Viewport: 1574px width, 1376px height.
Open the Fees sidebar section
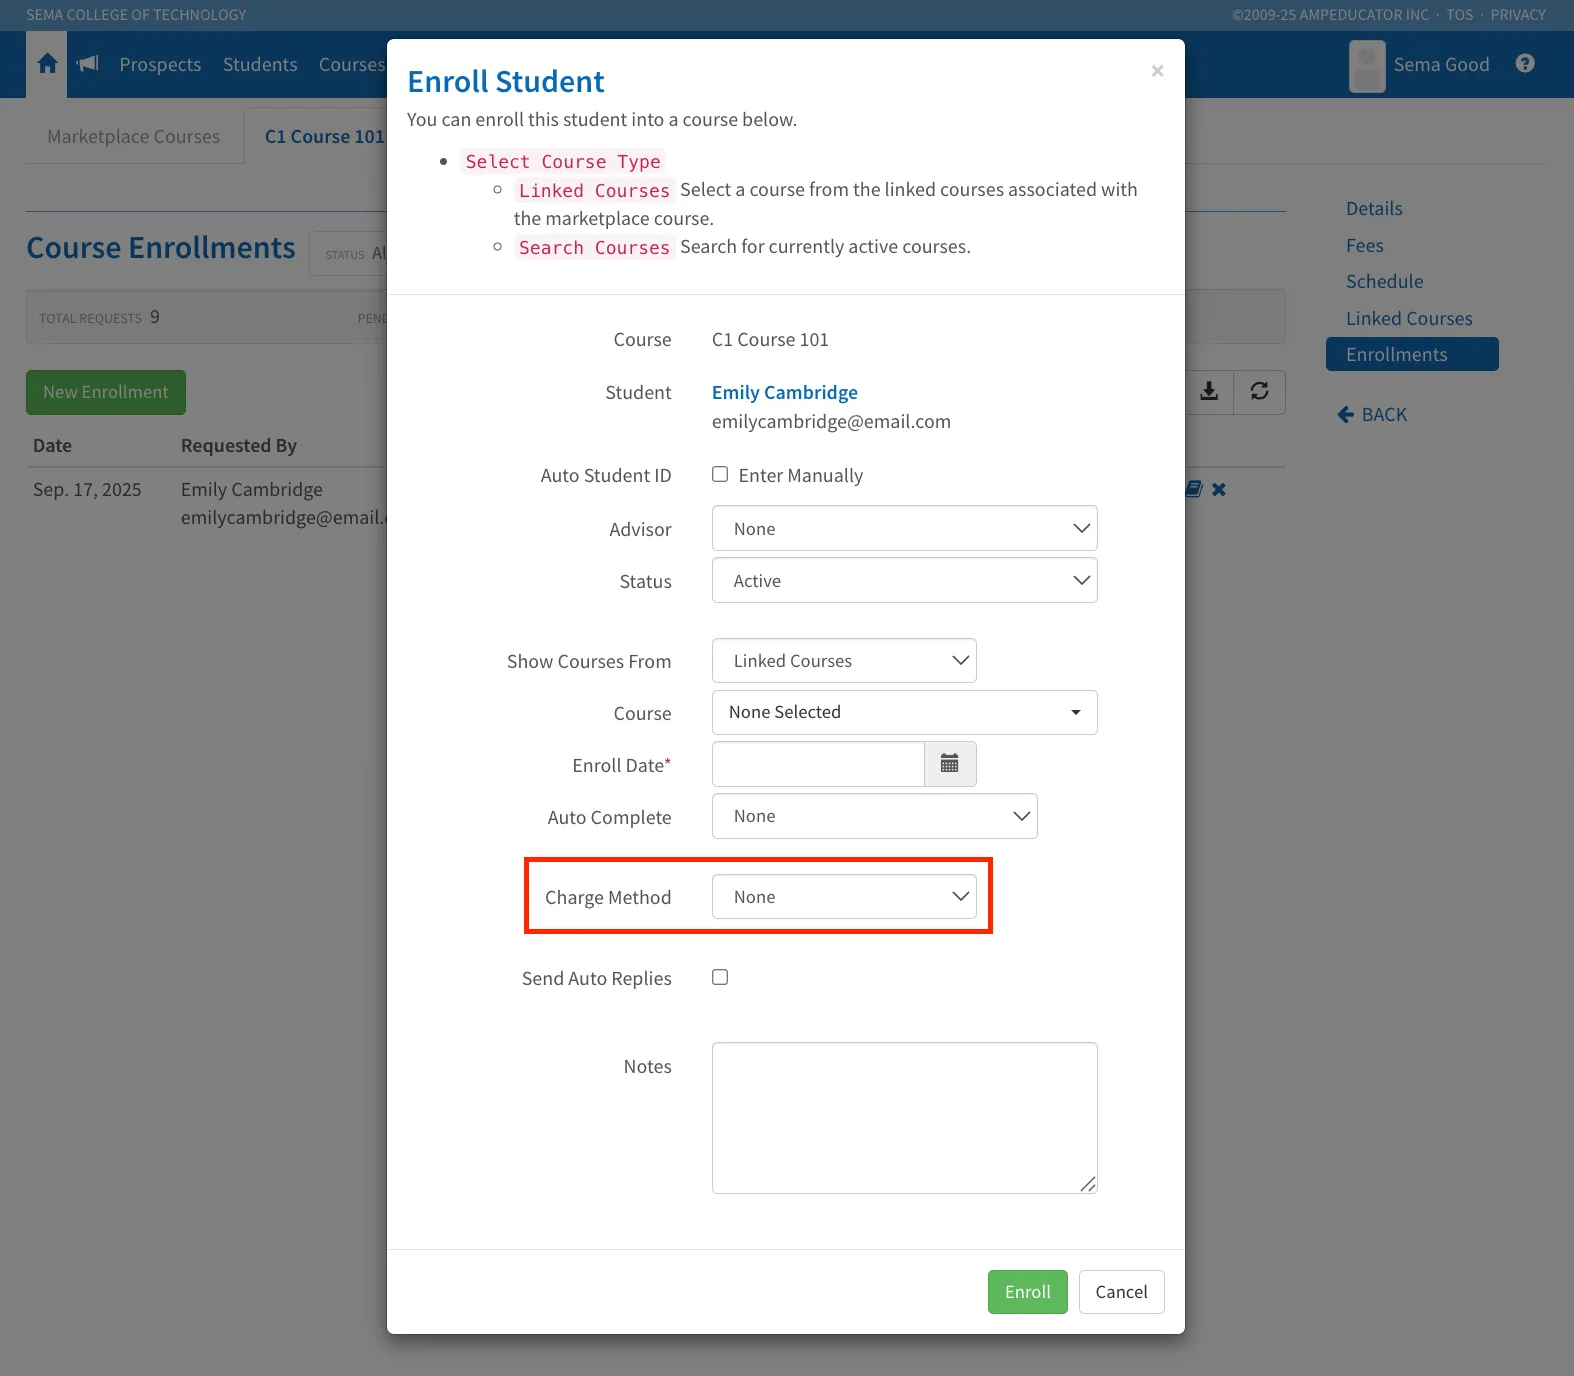[x=1364, y=245]
